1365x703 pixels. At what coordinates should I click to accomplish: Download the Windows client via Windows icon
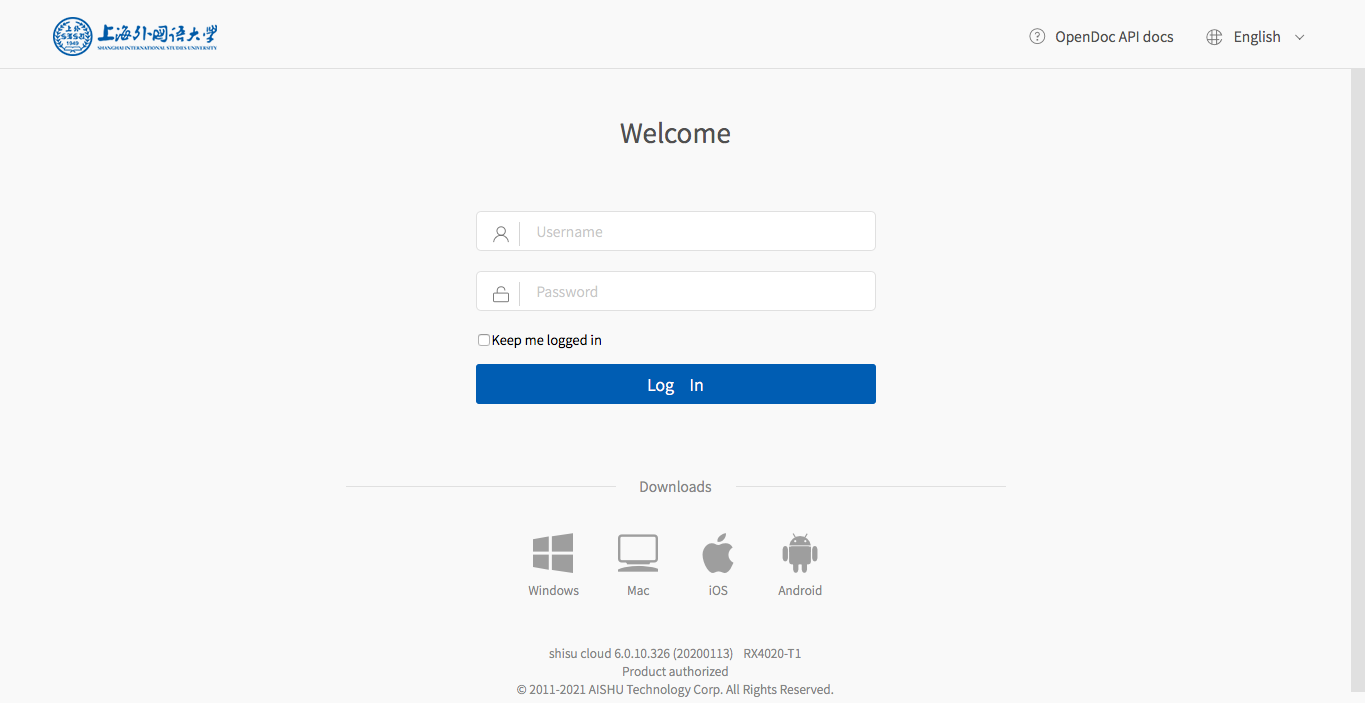(x=553, y=553)
